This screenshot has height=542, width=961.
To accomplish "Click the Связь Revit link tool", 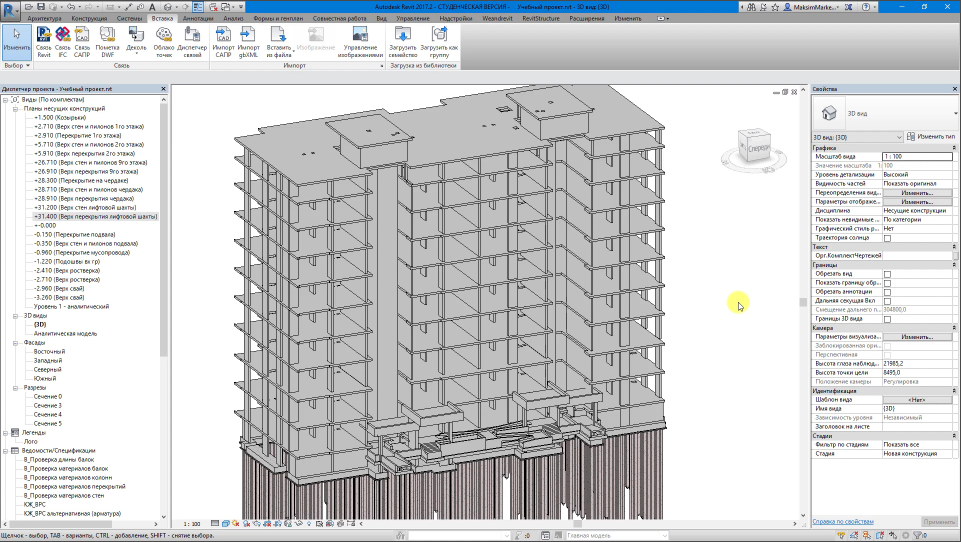I will tap(44, 42).
